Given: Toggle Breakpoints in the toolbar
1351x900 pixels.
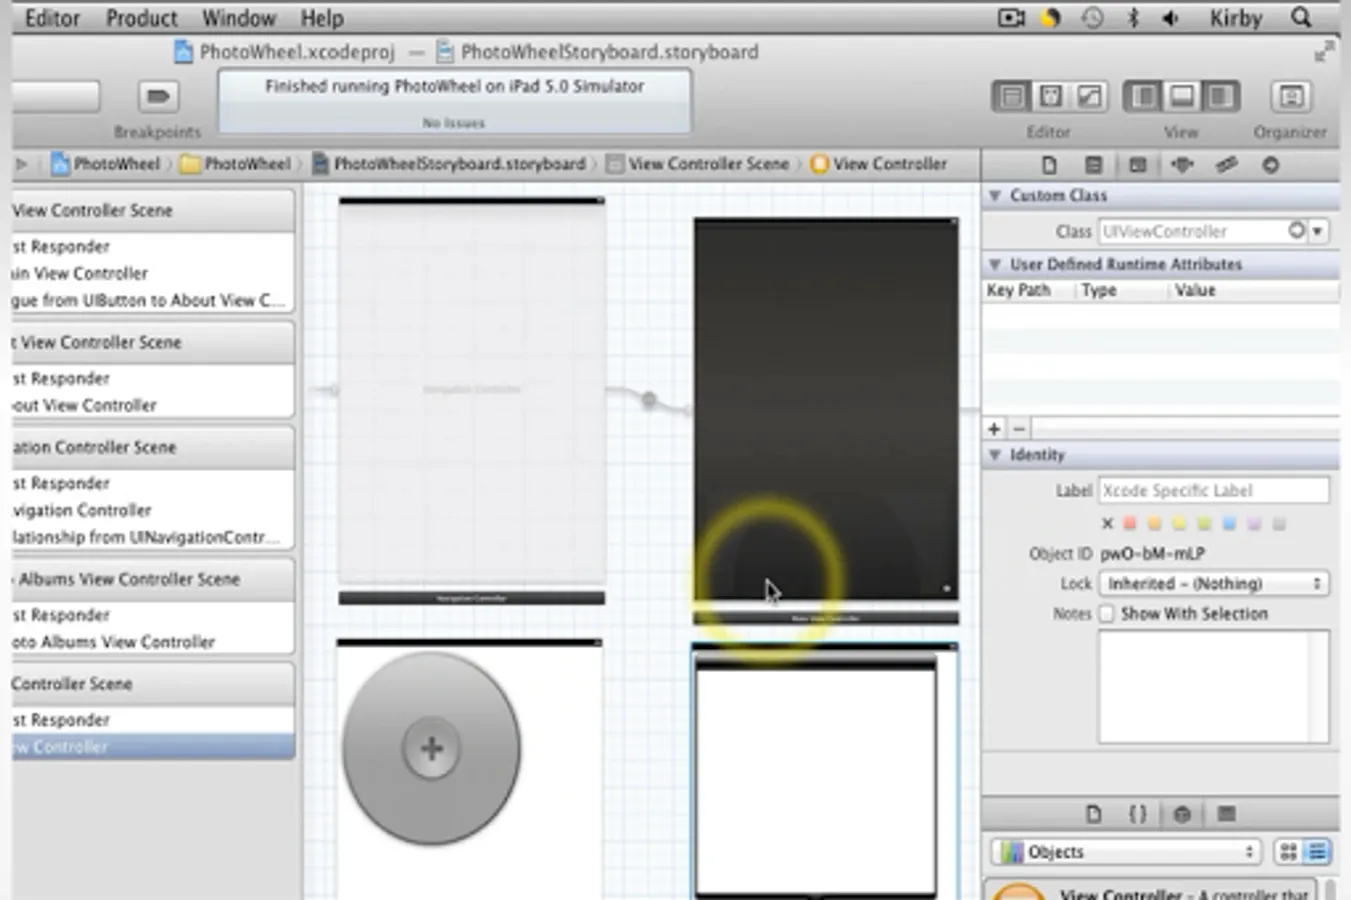Looking at the screenshot, I should click(x=157, y=96).
